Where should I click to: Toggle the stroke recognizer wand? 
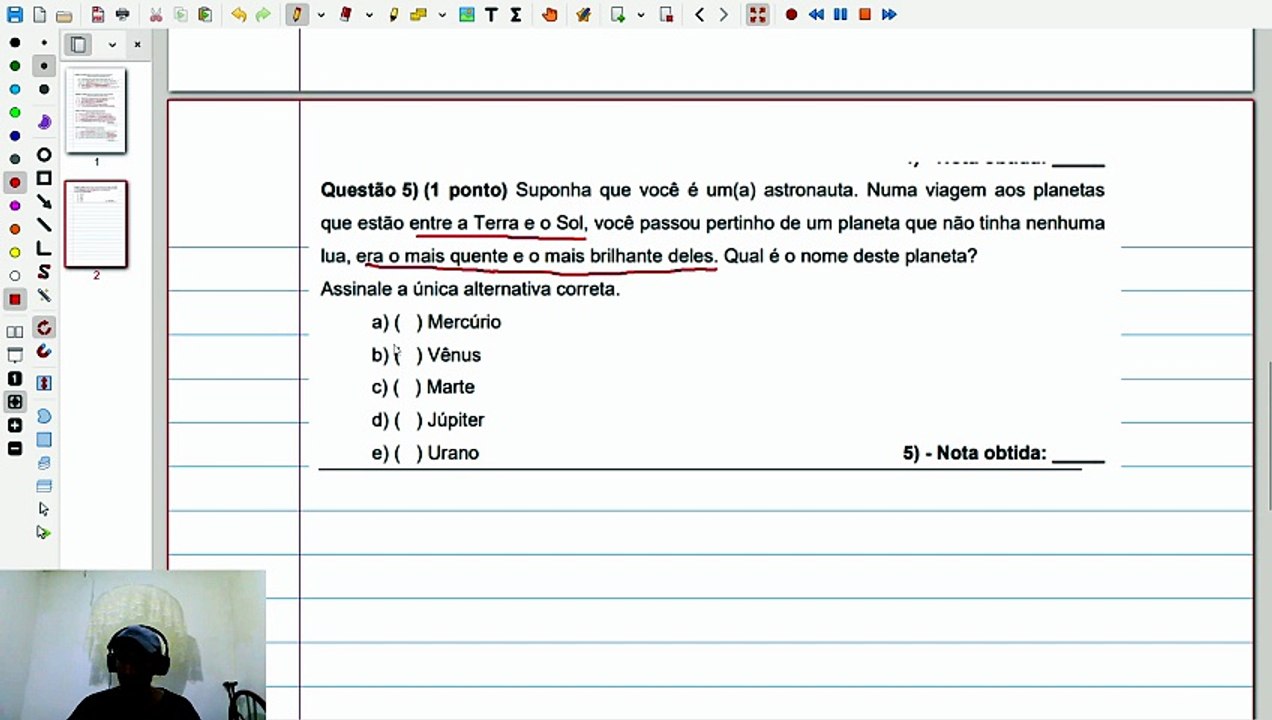44,296
